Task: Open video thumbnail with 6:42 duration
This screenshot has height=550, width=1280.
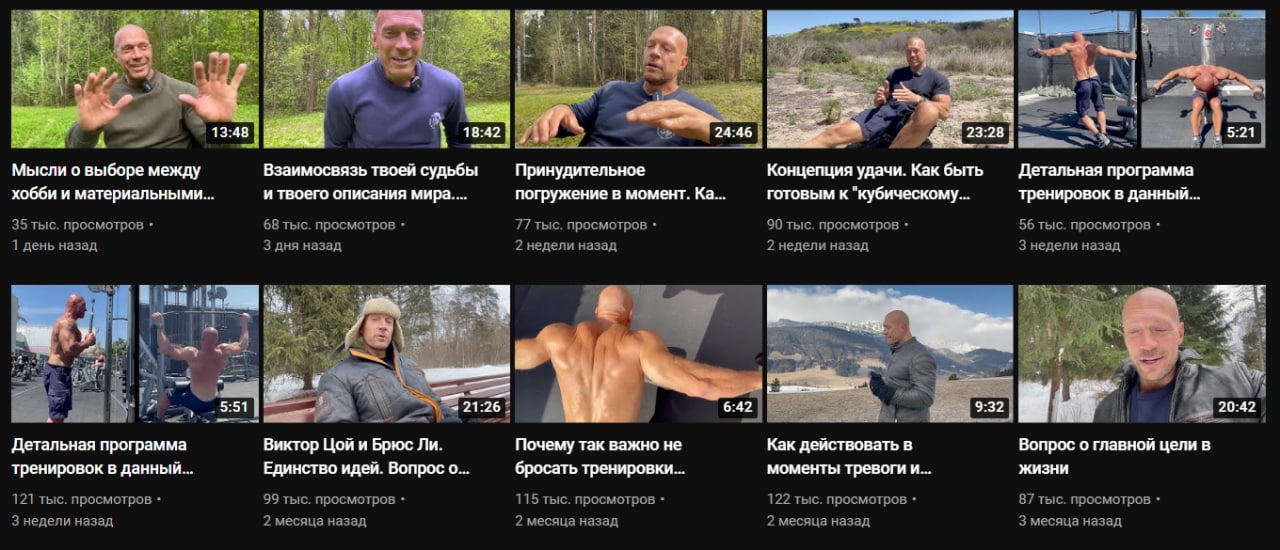Action: click(638, 354)
